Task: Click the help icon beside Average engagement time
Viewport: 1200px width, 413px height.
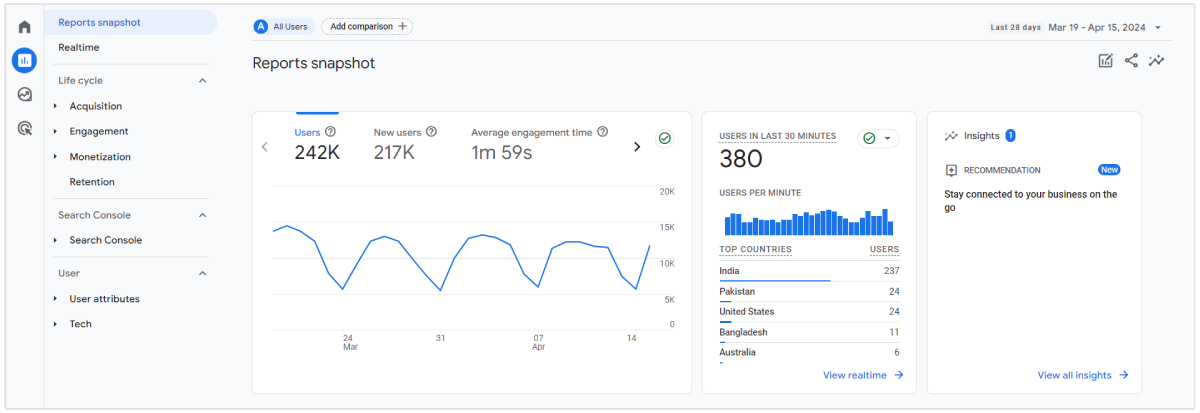Action: click(602, 131)
